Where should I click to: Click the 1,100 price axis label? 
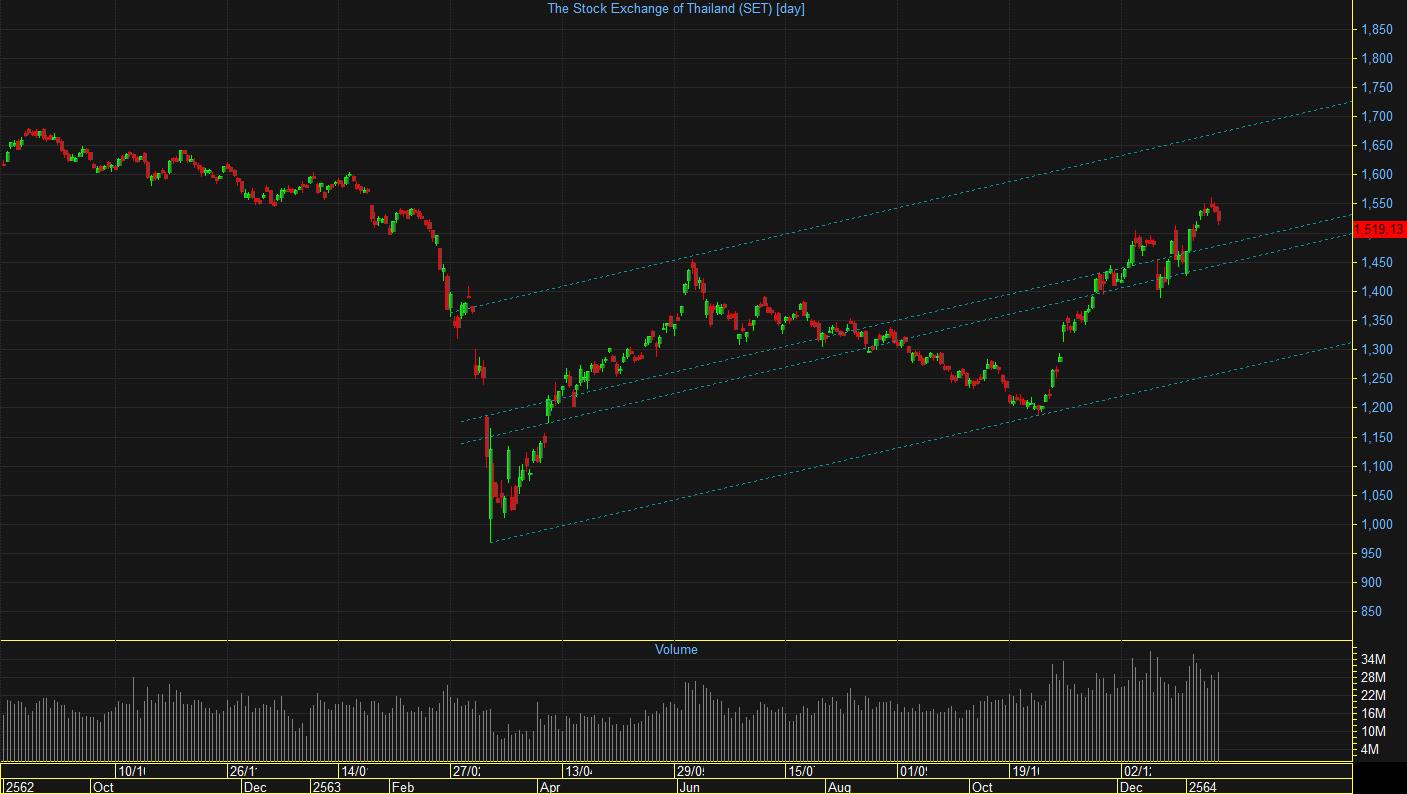pyautogui.click(x=1376, y=467)
